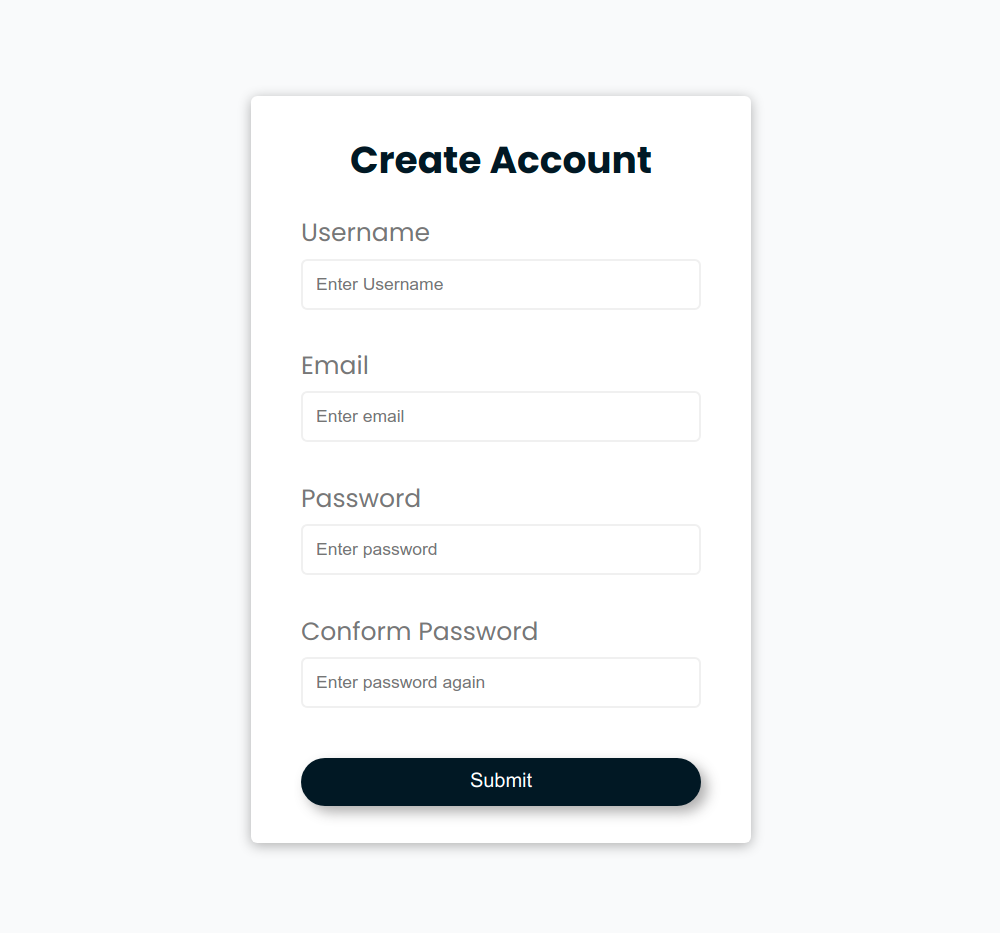Click the Password field label
This screenshot has height=933, width=1000.
click(360, 498)
